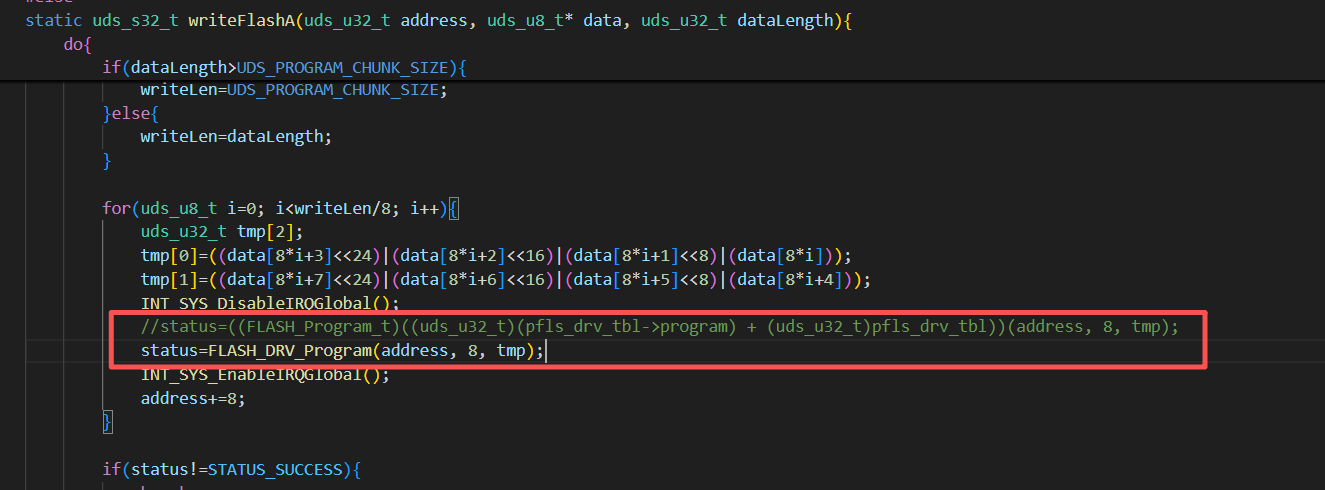
Task: Click the address+=8 statement
Action: [192, 398]
